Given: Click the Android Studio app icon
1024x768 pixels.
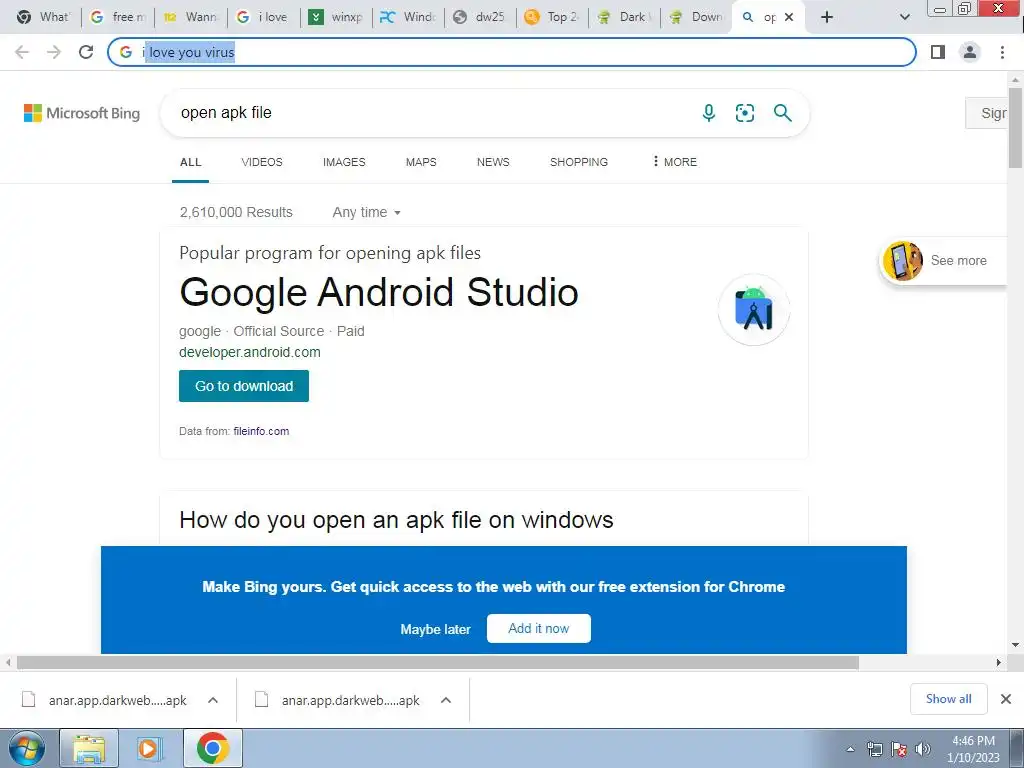Looking at the screenshot, I should click(754, 310).
